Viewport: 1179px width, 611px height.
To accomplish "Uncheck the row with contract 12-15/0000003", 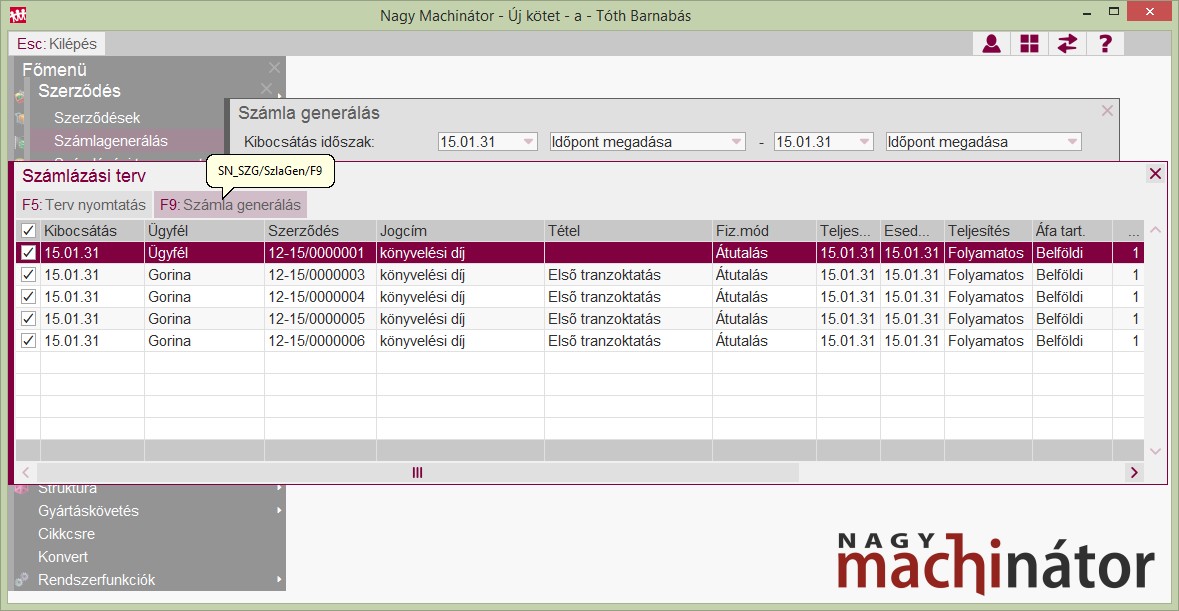I will 29,274.
